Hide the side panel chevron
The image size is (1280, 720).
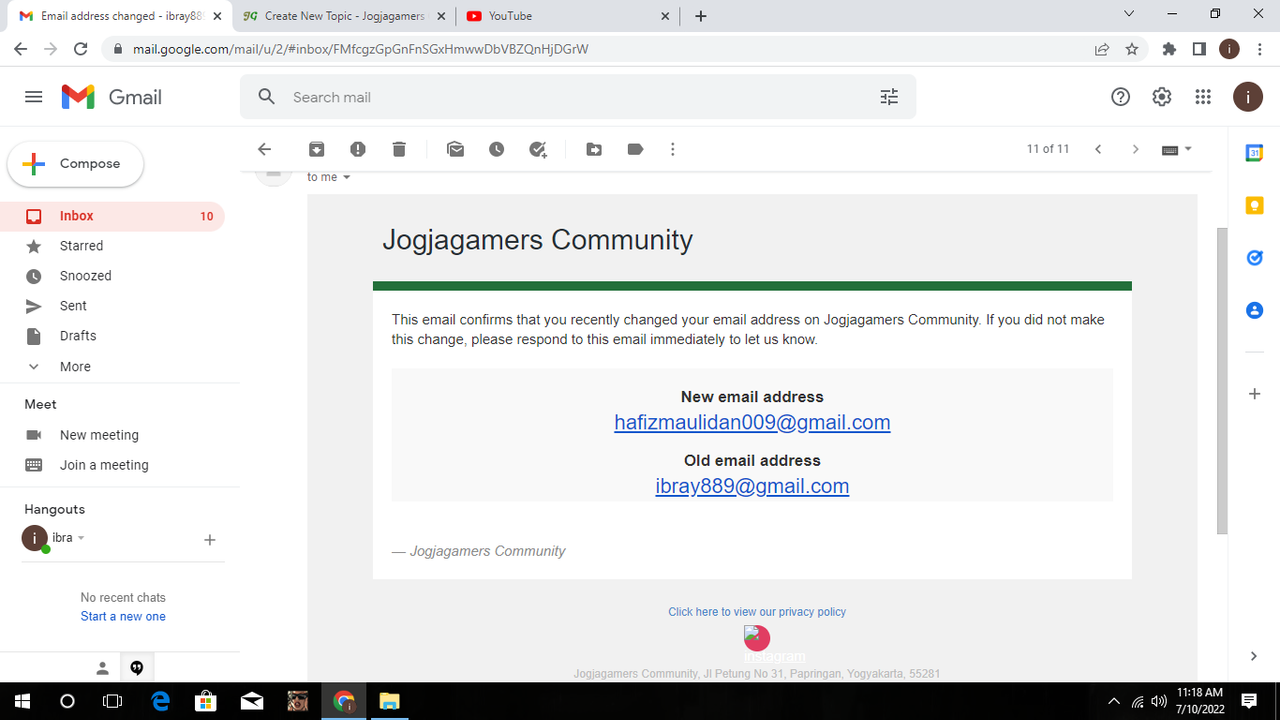point(1254,656)
